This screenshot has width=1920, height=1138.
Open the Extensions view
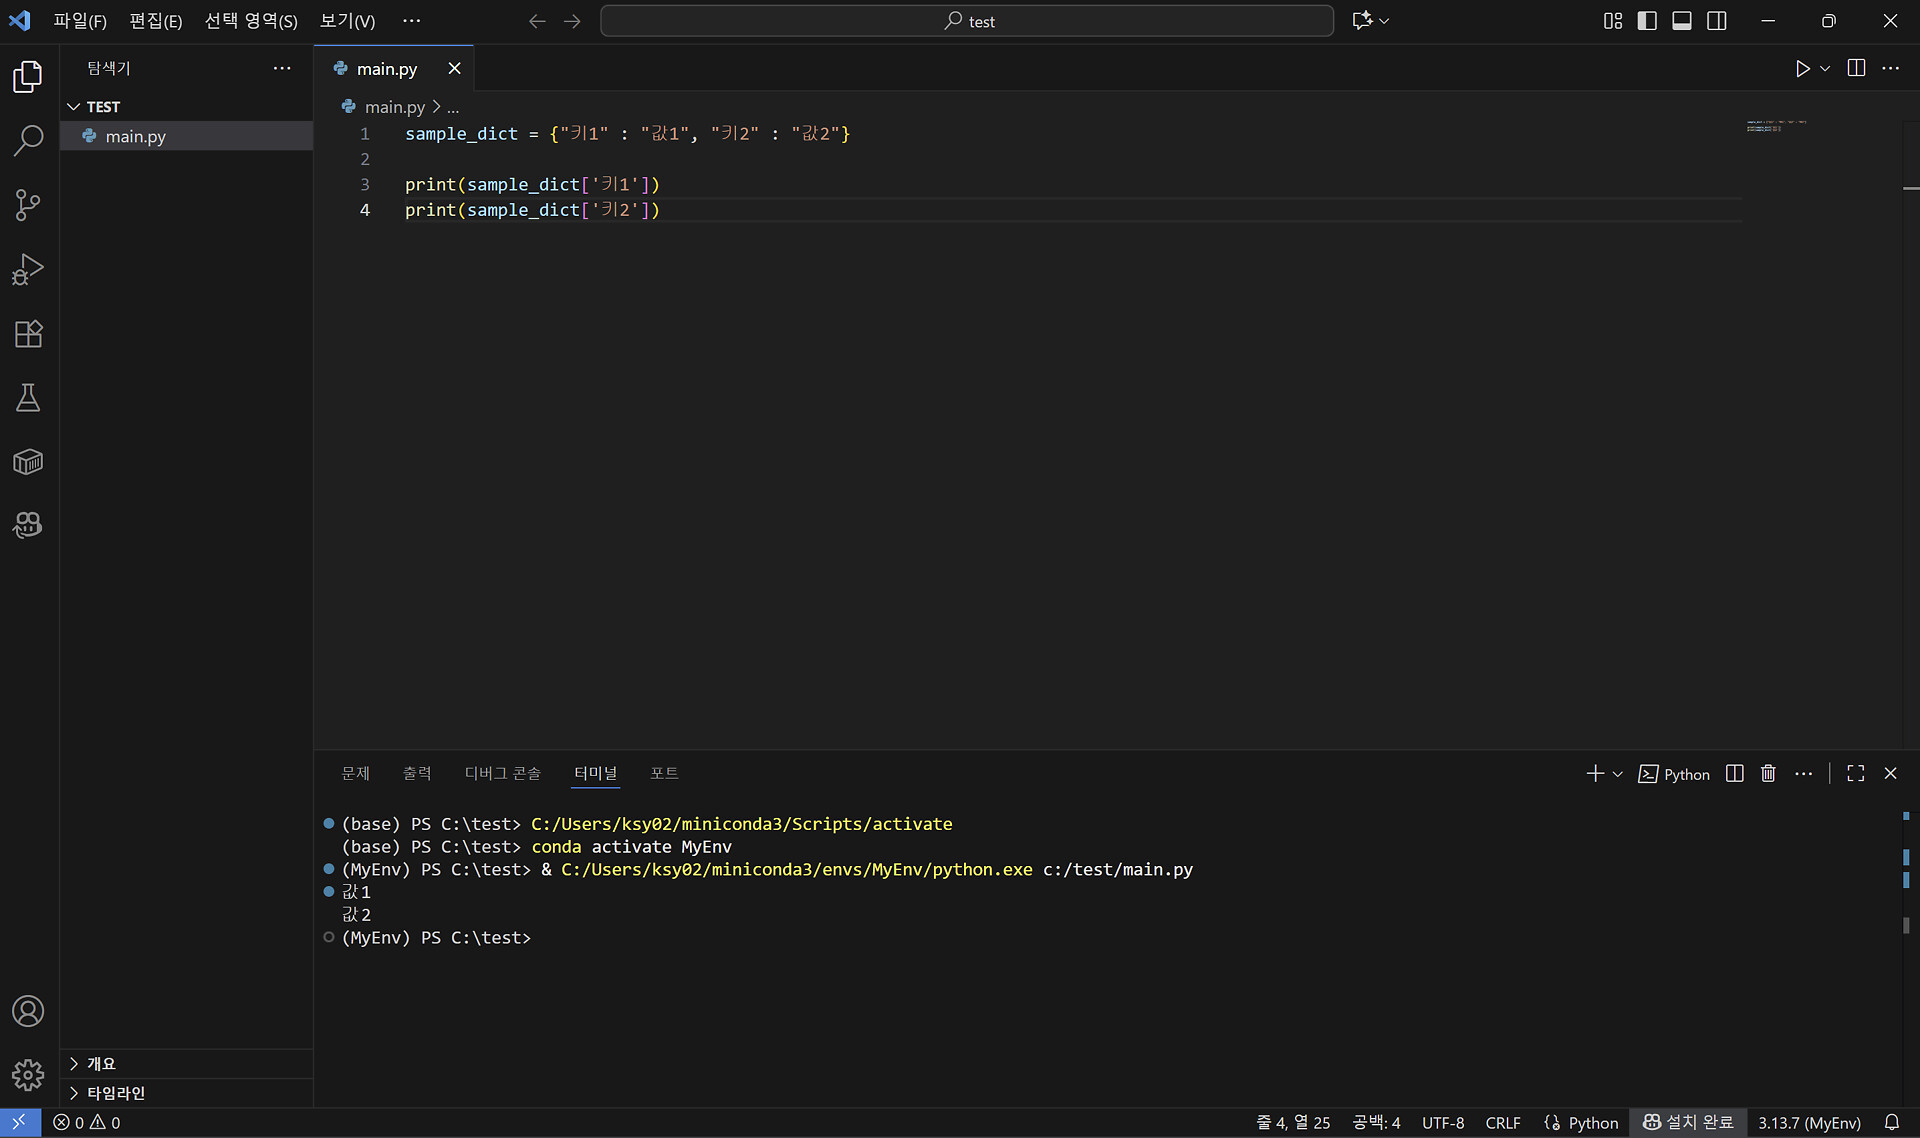[x=28, y=334]
